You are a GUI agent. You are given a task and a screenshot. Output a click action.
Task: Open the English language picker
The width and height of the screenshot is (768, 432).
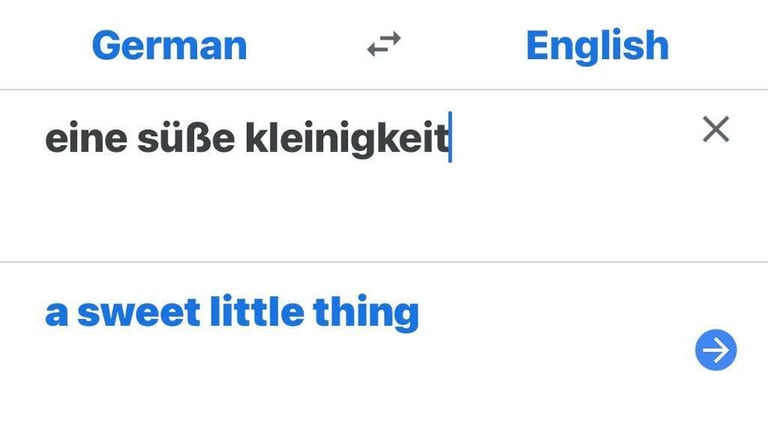(598, 46)
